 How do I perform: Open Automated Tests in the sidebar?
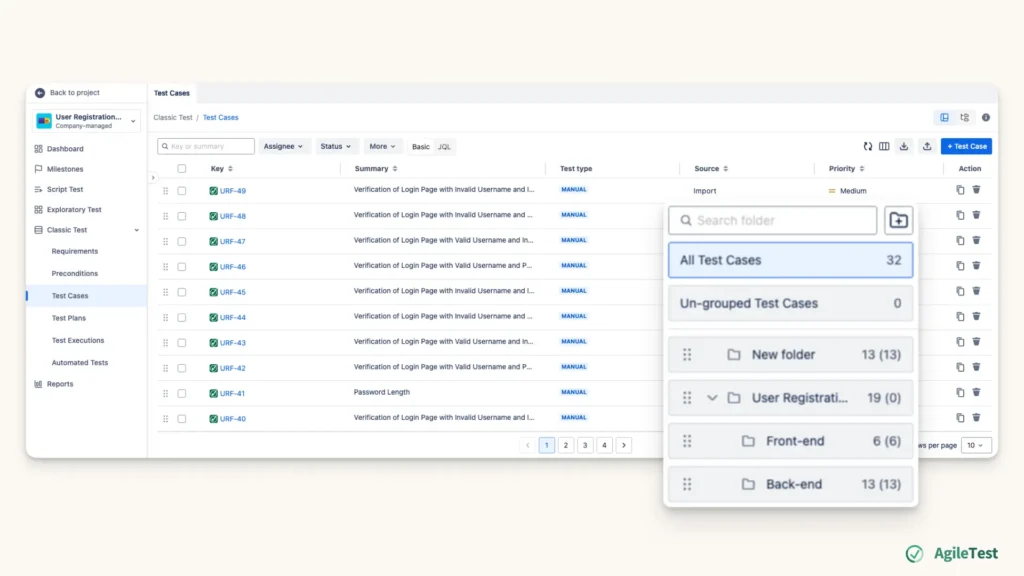coord(80,362)
